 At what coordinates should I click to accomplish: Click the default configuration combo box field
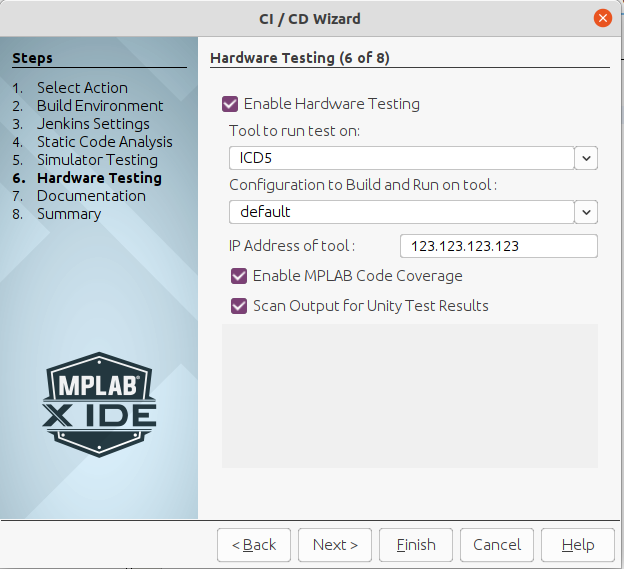[x=401, y=212]
